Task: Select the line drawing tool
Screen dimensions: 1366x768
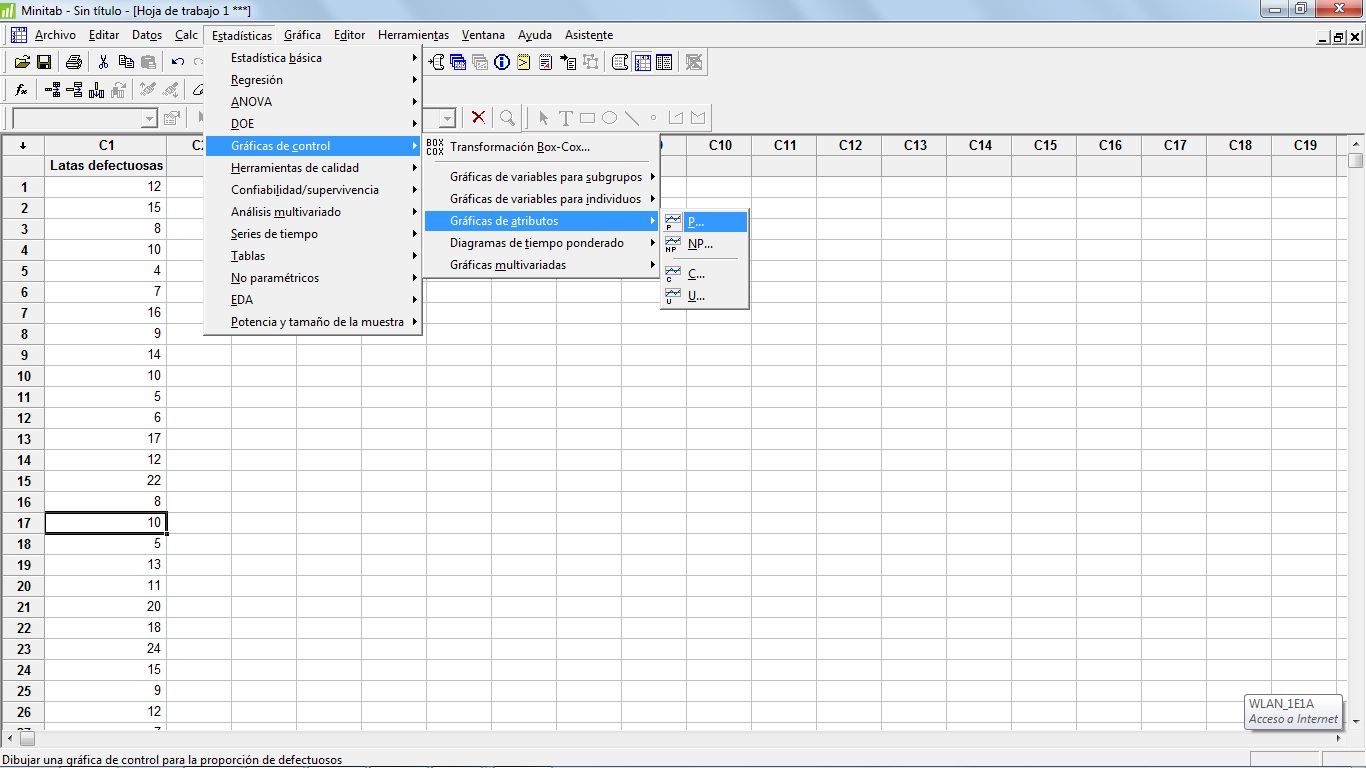Action: tap(632, 118)
